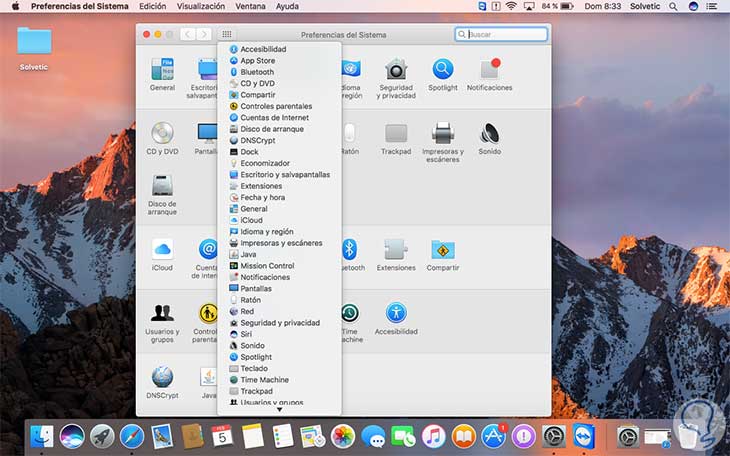Open the Edición menu
This screenshot has height=456, width=730.
(153, 6)
